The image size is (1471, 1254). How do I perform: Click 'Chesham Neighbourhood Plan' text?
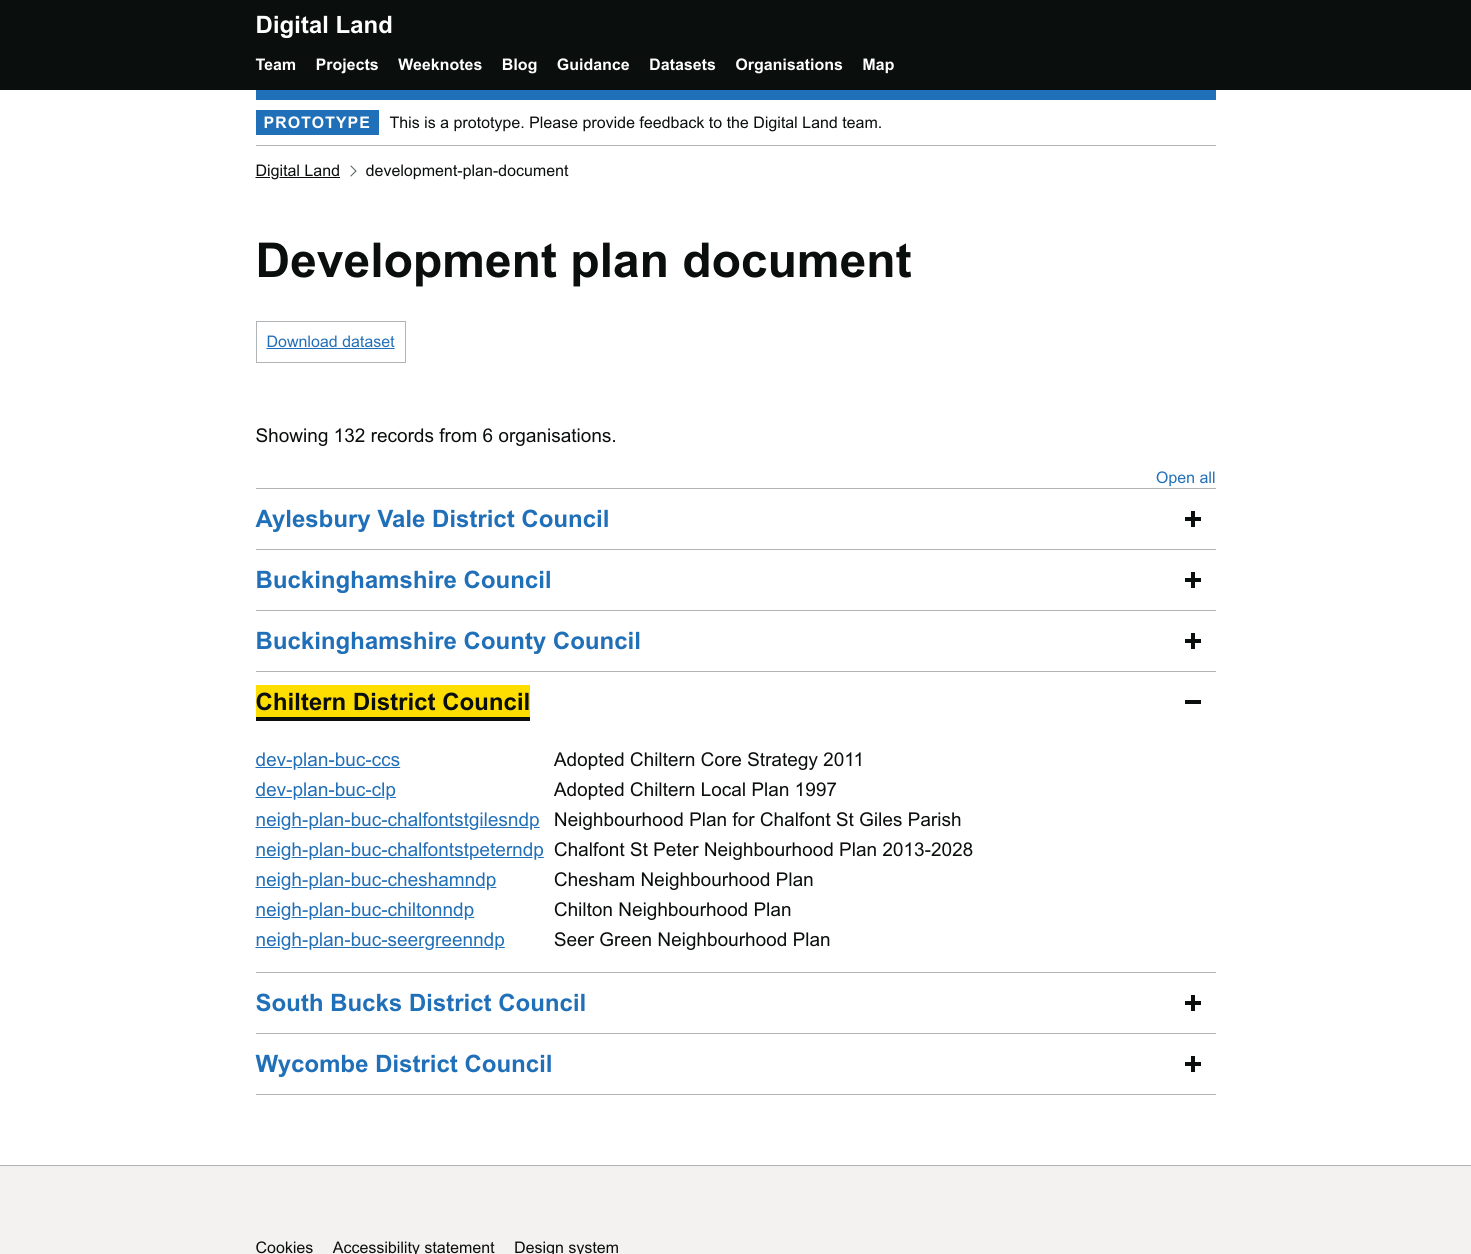tap(684, 880)
